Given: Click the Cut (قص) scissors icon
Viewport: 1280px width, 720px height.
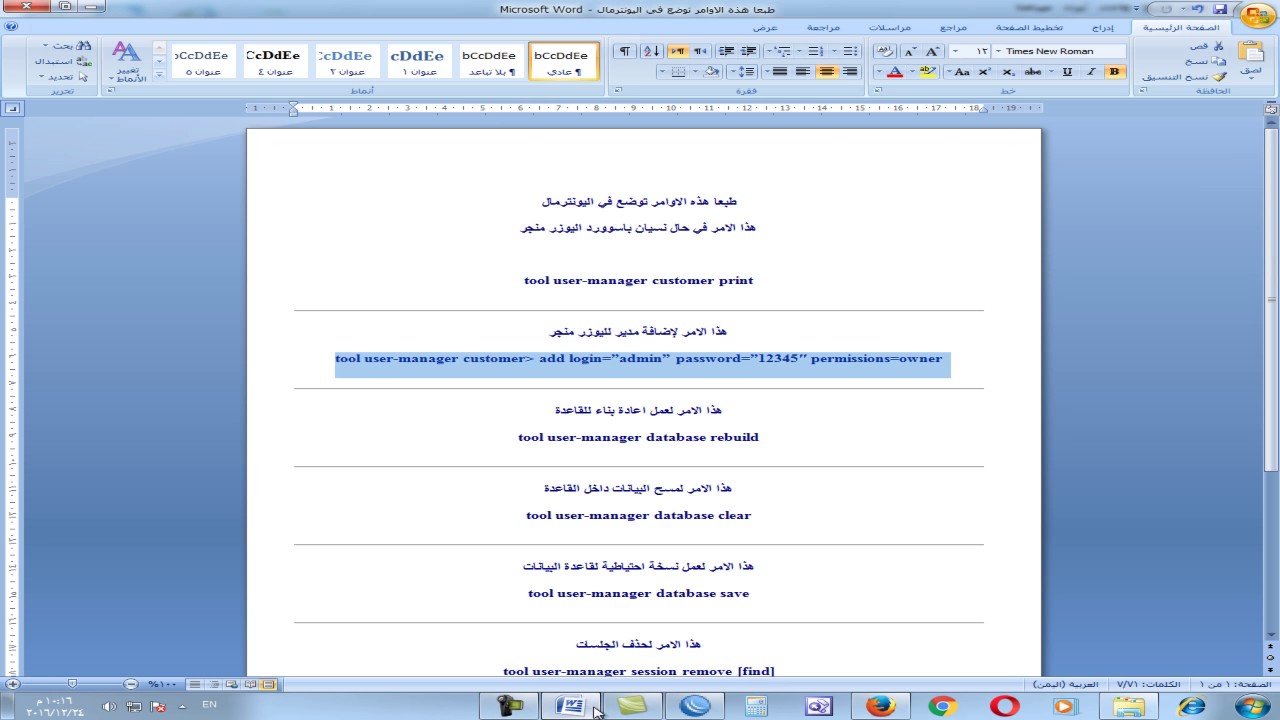Looking at the screenshot, I should pos(1218,46).
